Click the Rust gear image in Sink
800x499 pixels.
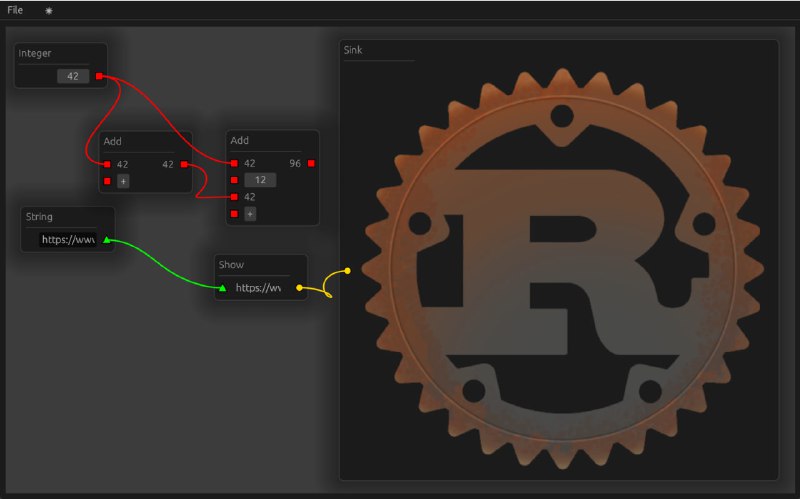562,269
